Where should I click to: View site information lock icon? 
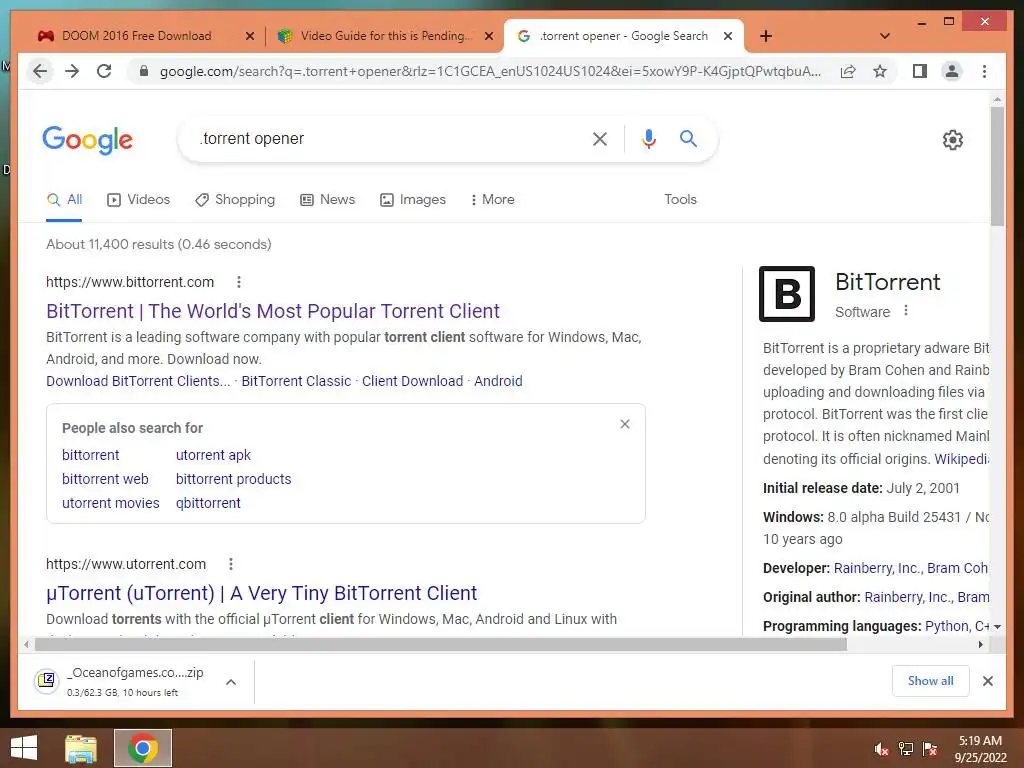click(x=144, y=71)
